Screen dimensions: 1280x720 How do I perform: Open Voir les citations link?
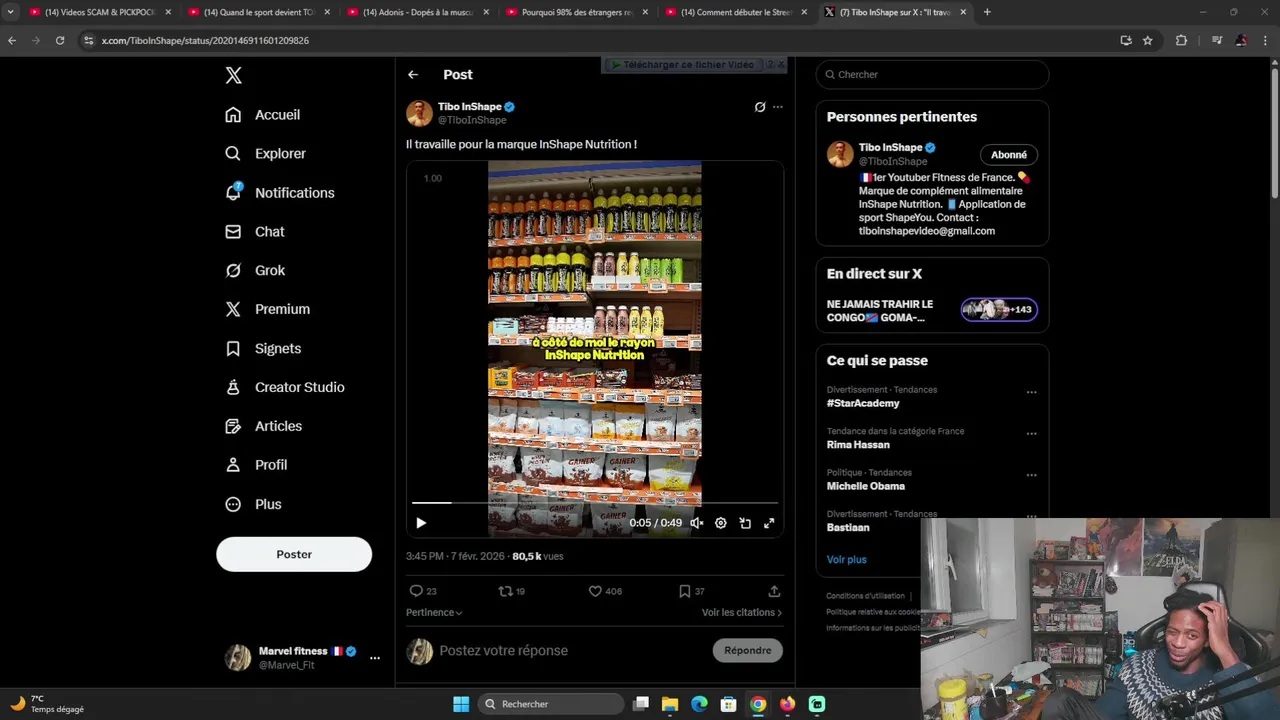(x=742, y=612)
